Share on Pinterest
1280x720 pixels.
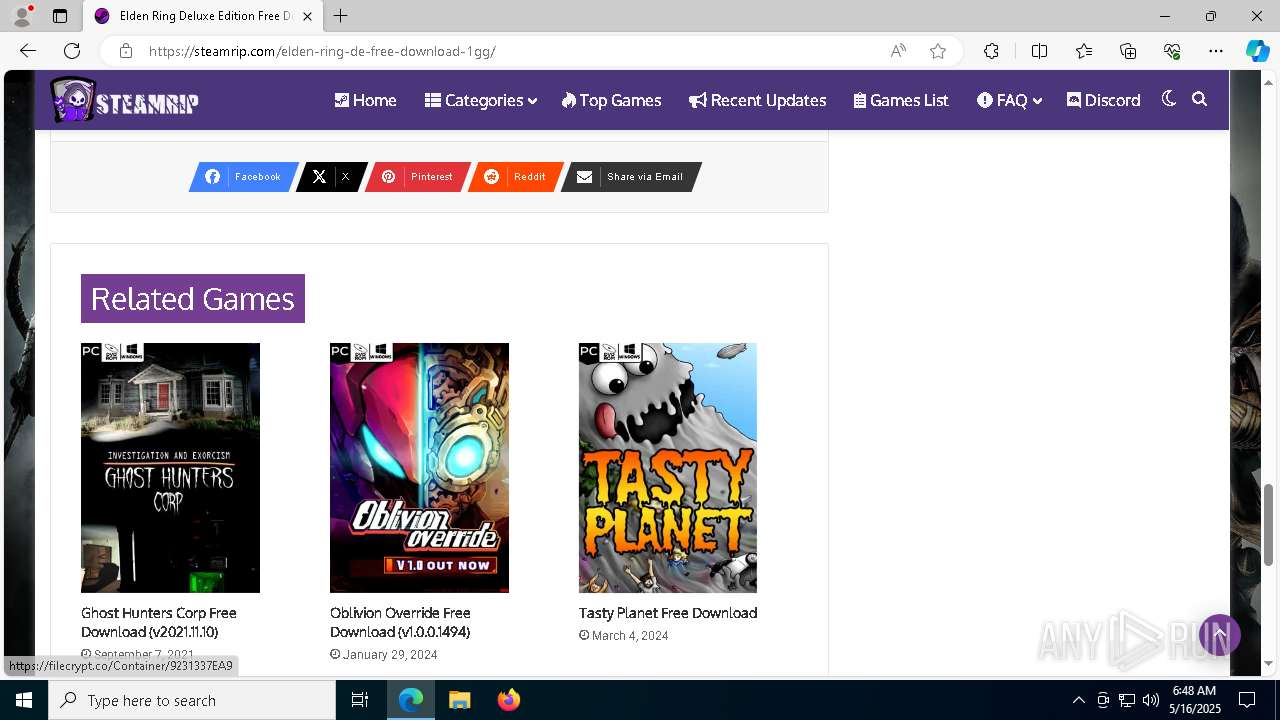click(417, 177)
